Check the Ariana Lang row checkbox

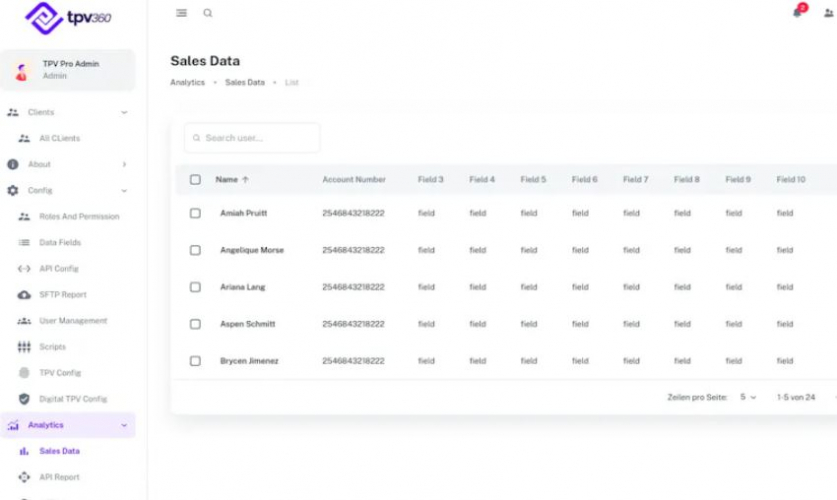click(195, 287)
